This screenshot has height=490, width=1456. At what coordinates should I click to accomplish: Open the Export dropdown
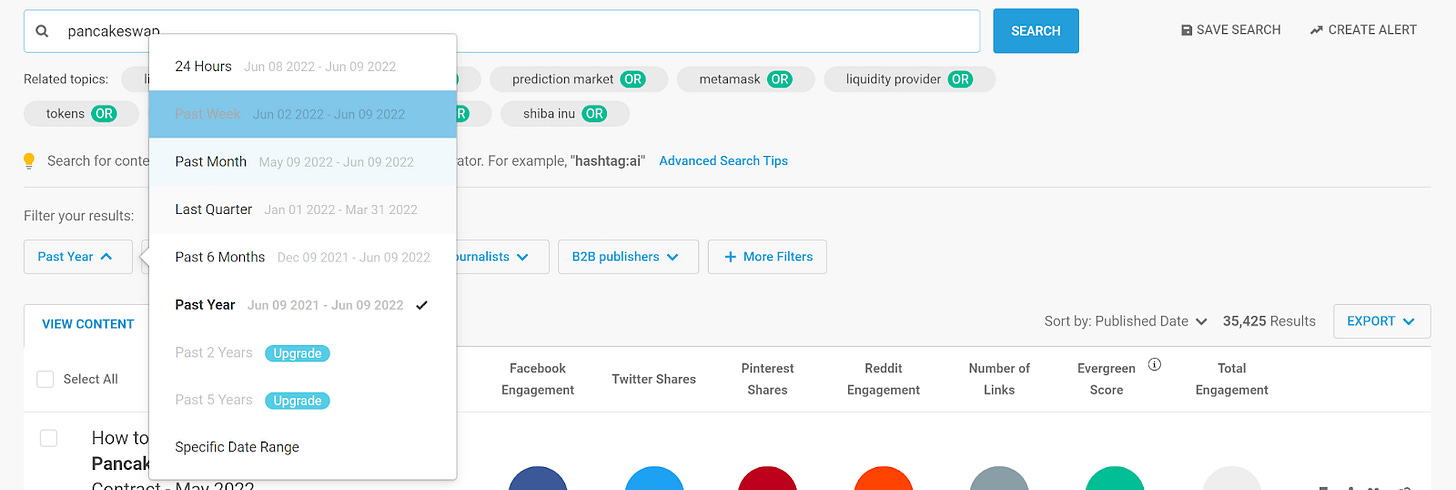(1381, 321)
